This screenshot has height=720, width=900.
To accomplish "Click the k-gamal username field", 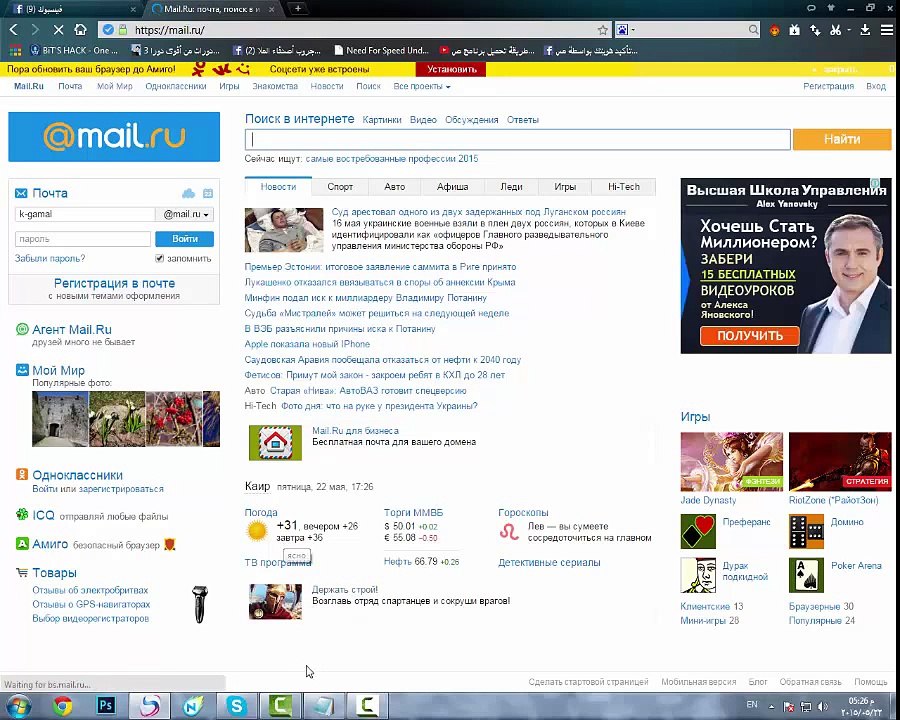I will click(85, 214).
